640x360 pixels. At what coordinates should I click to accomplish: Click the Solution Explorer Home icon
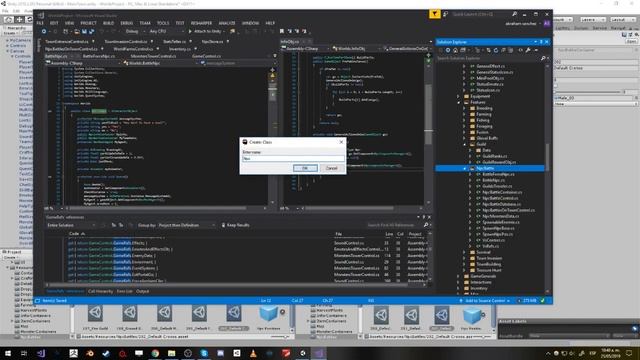coord(456,50)
